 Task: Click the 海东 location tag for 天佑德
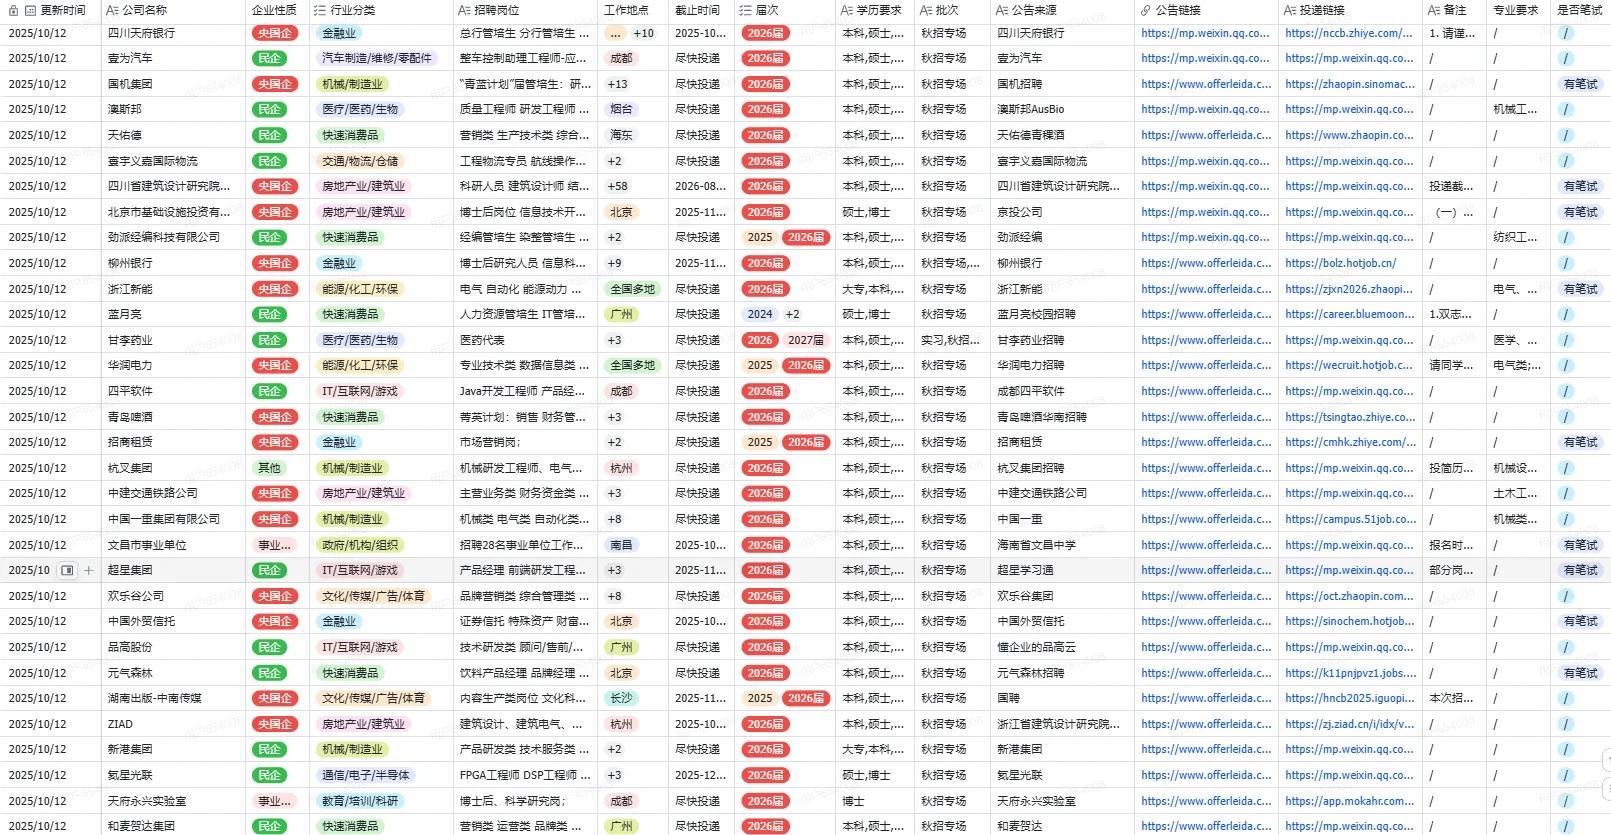621,135
